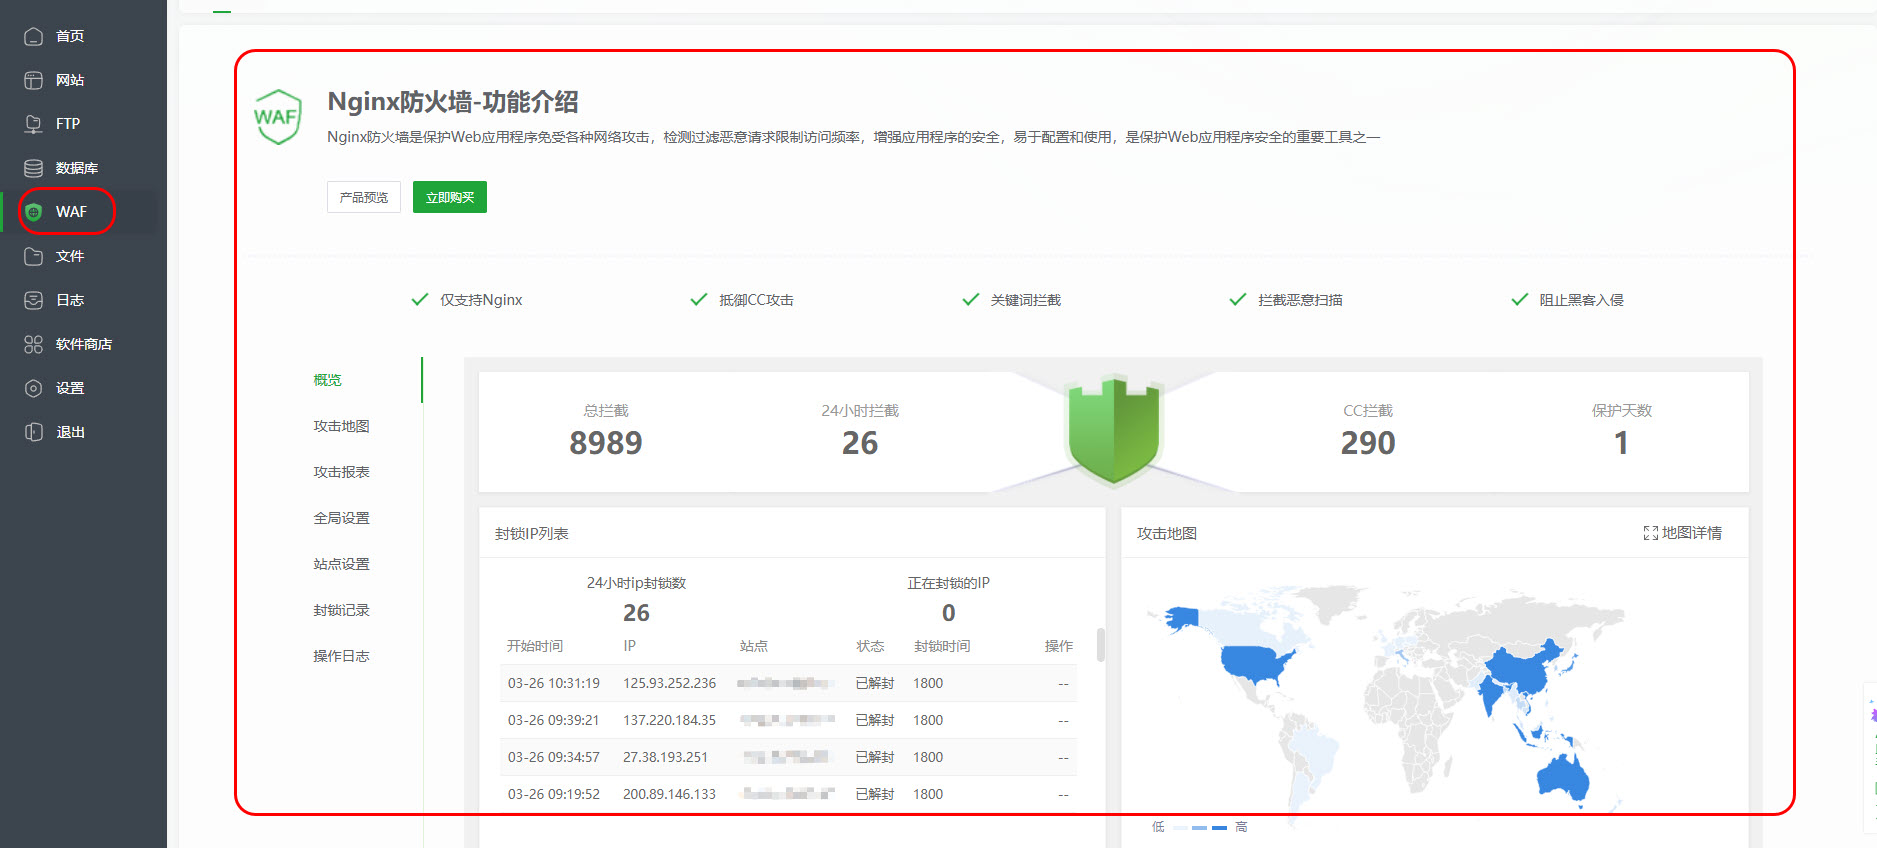Image resolution: width=1877 pixels, height=848 pixels.
Task: Click the WAF logo beside the title
Action: click(x=277, y=117)
